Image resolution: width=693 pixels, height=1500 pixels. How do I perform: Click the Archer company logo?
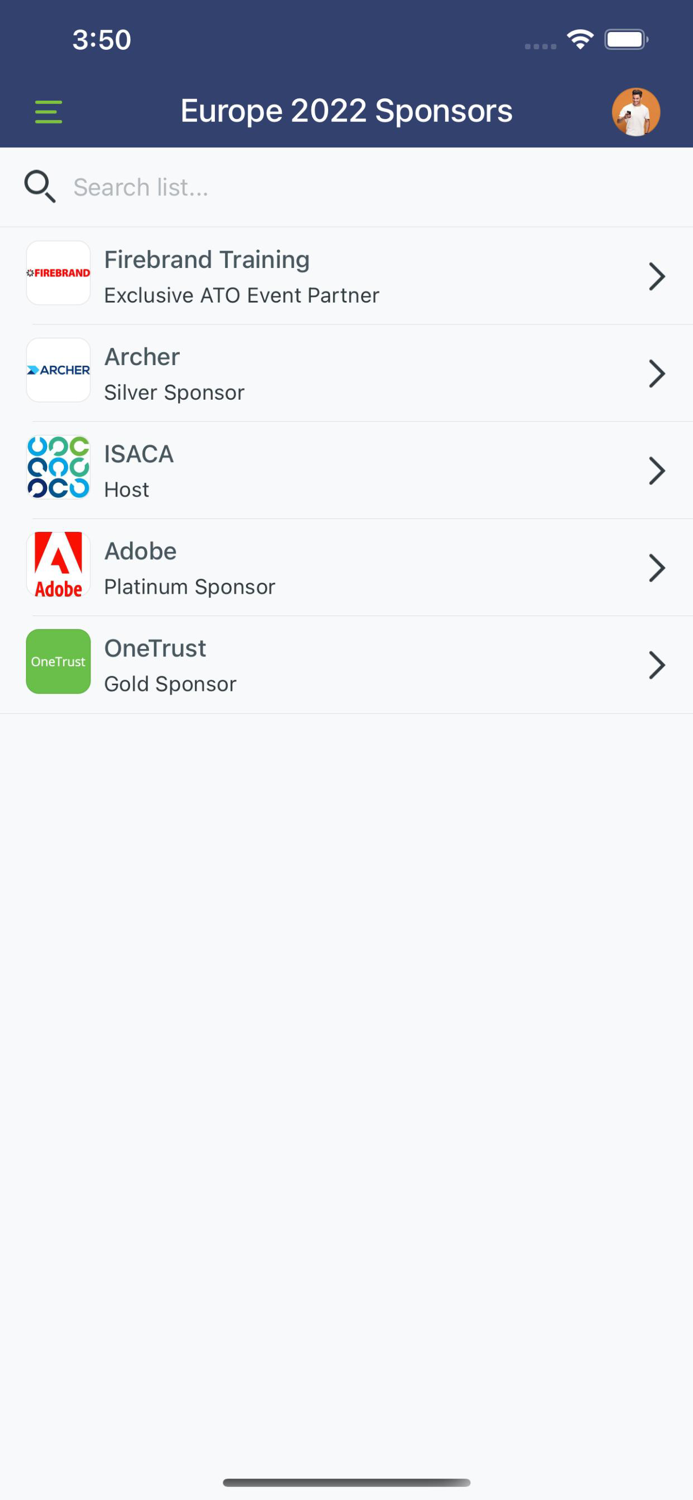pyautogui.click(x=57, y=369)
